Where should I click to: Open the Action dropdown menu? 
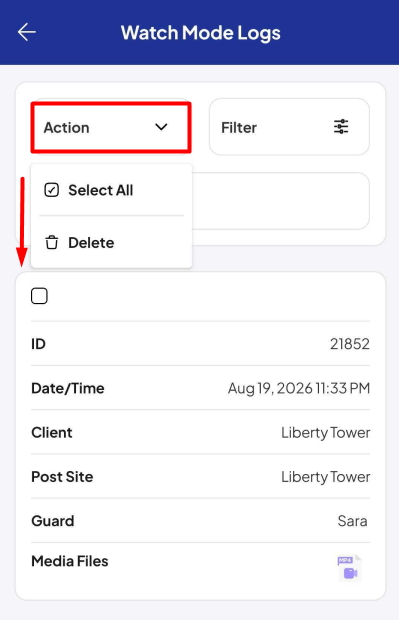tap(111, 127)
